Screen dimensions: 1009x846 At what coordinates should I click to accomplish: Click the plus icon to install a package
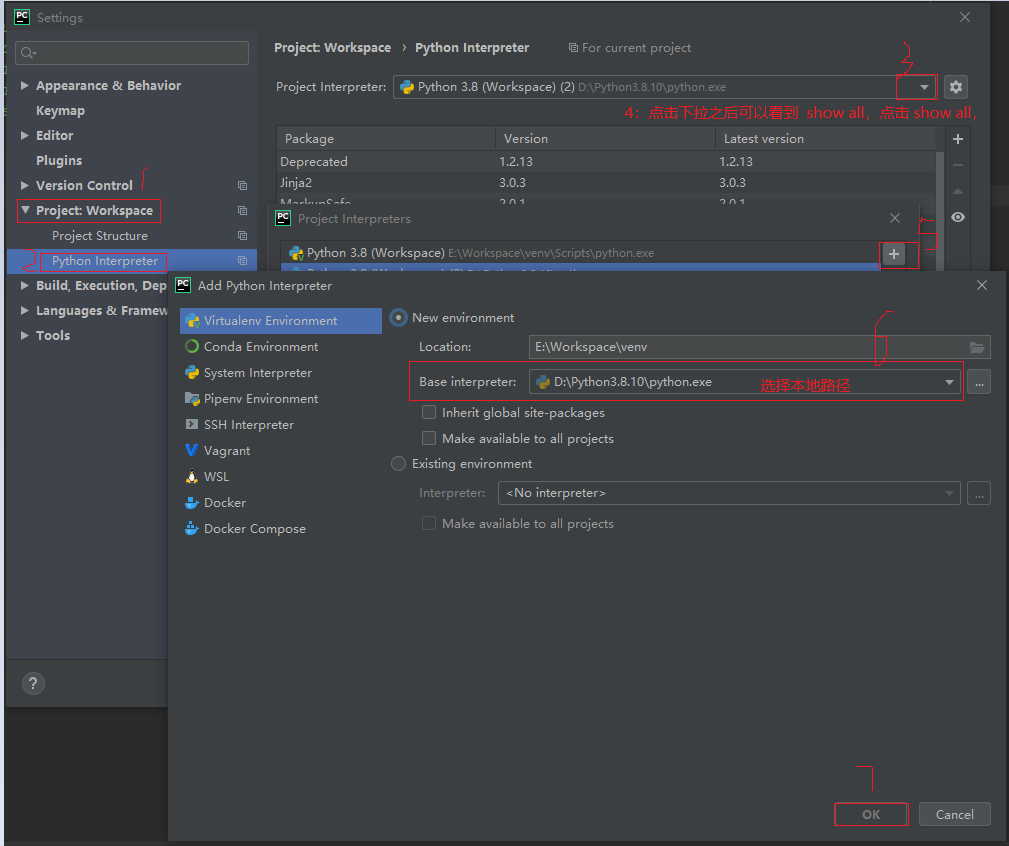click(958, 139)
